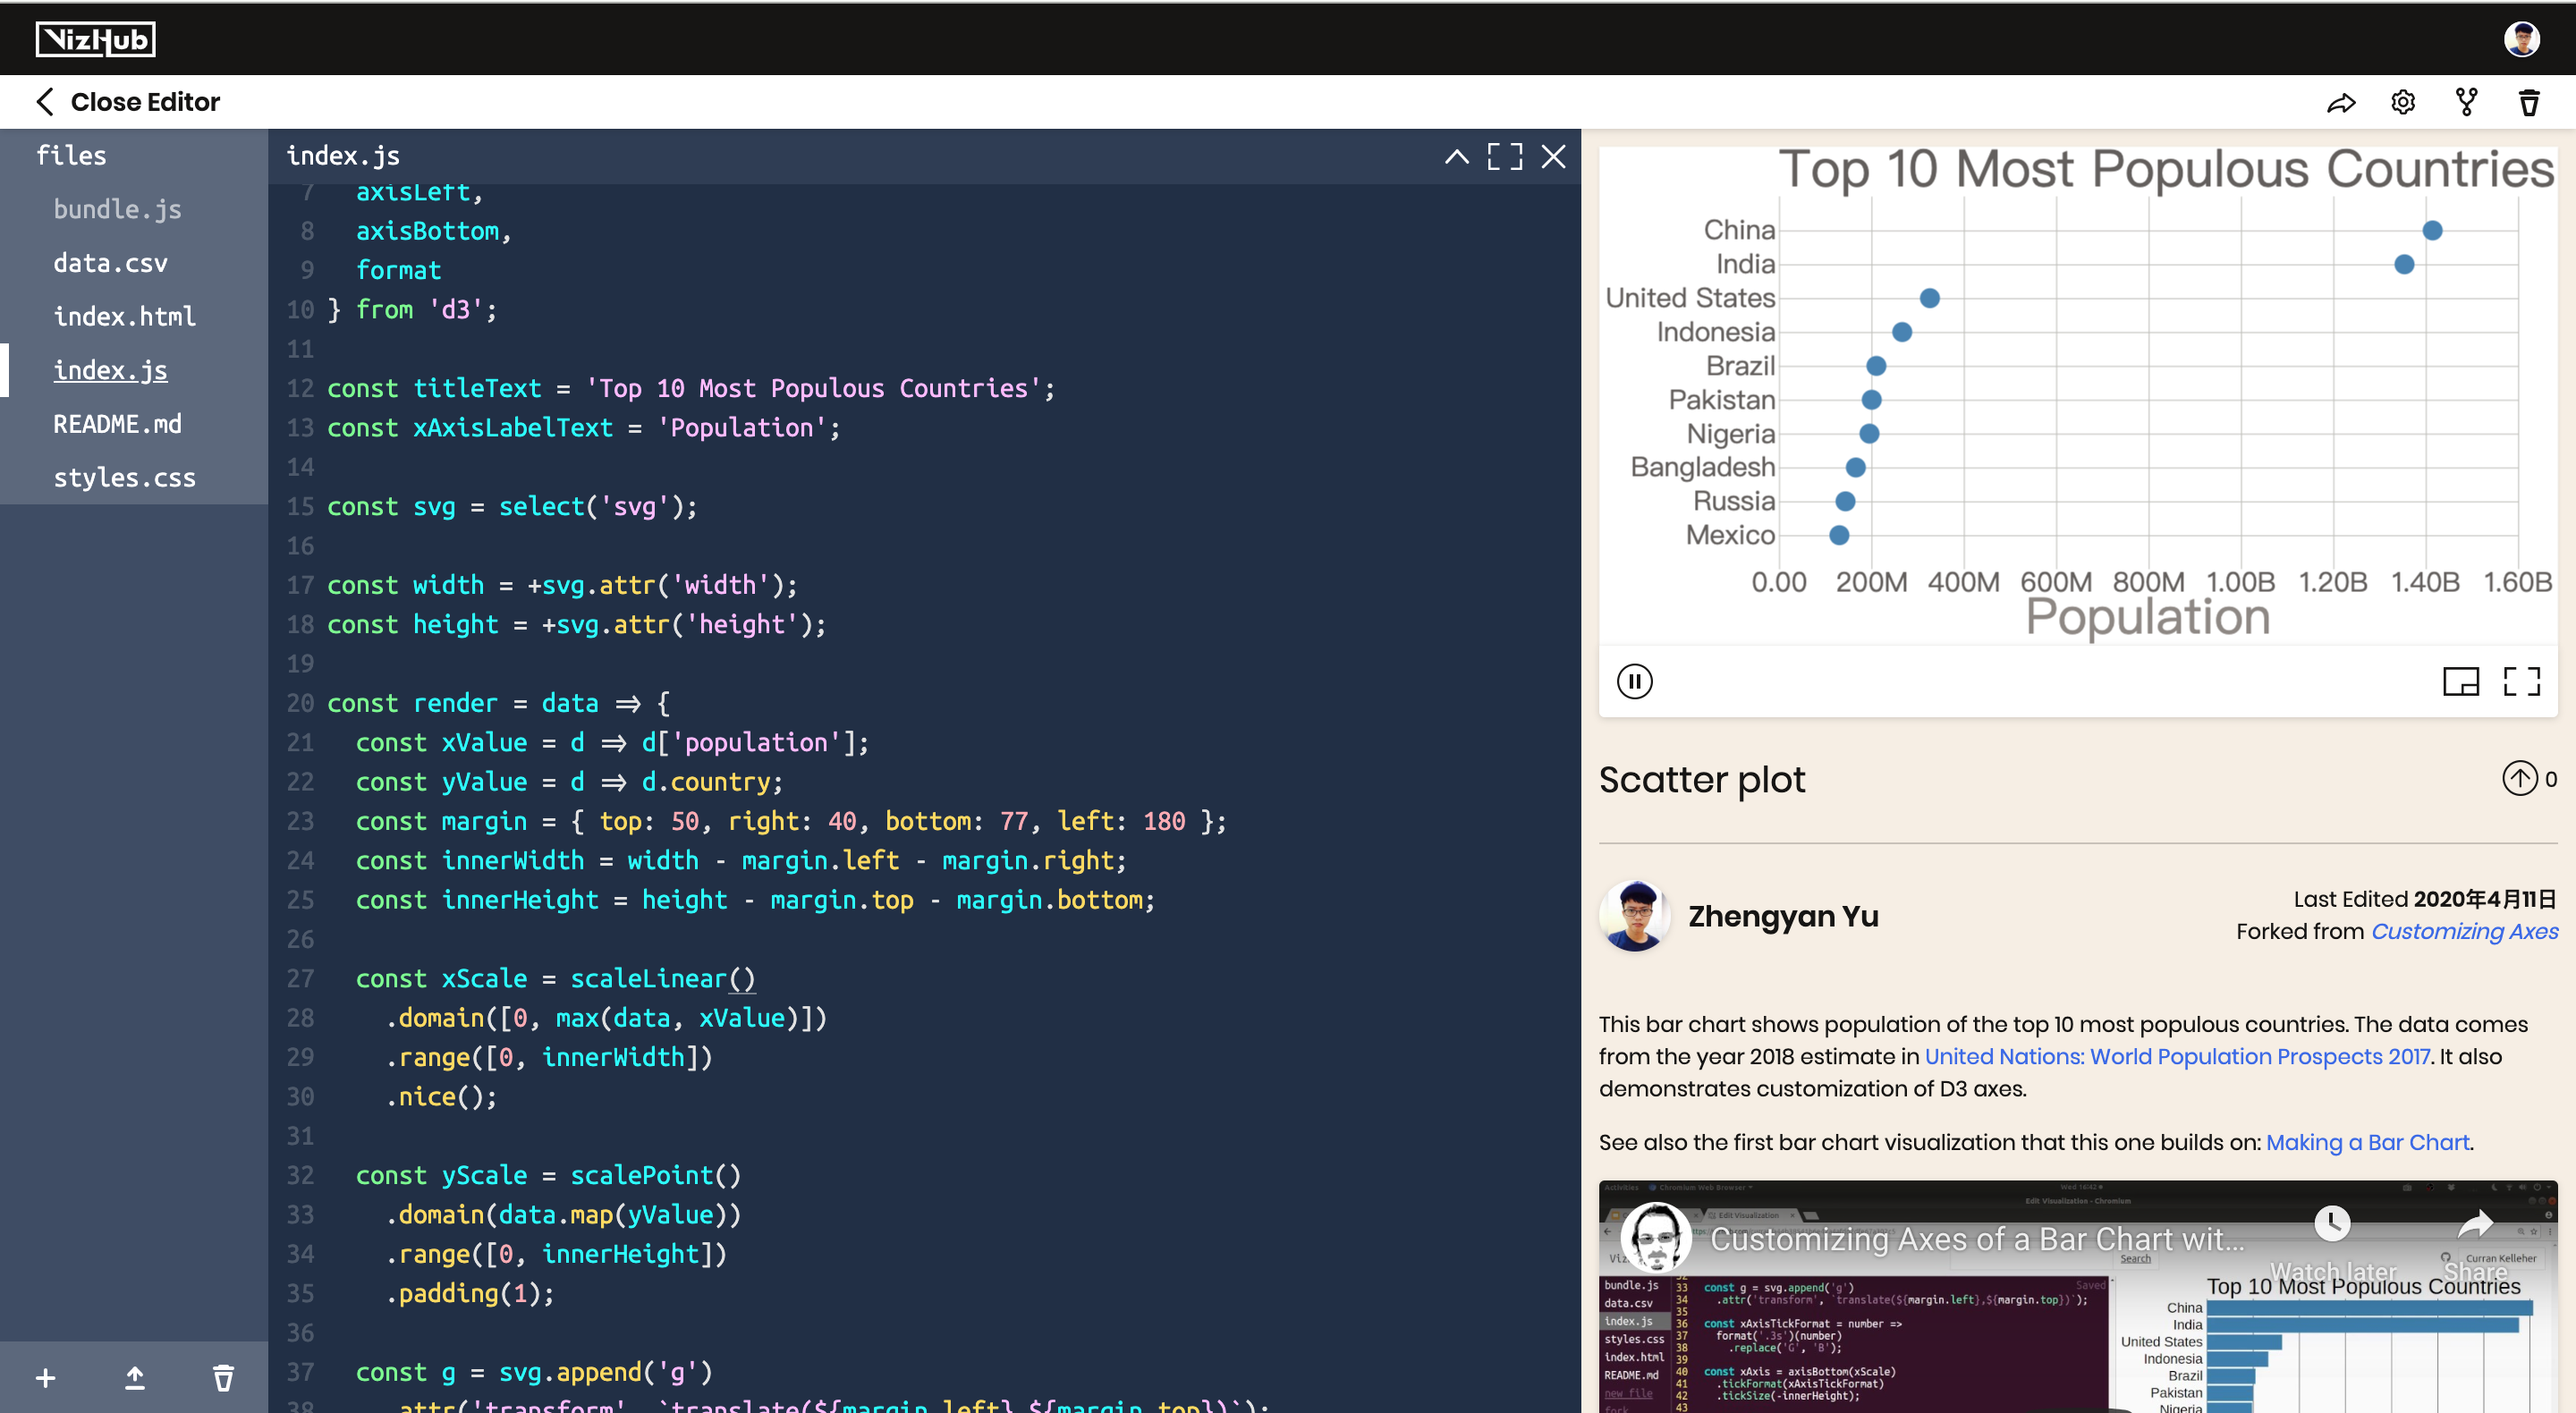This screenshot has width=2576, height=1413.
Task: Click the video channel avatar
Action: (1656, 1238)
